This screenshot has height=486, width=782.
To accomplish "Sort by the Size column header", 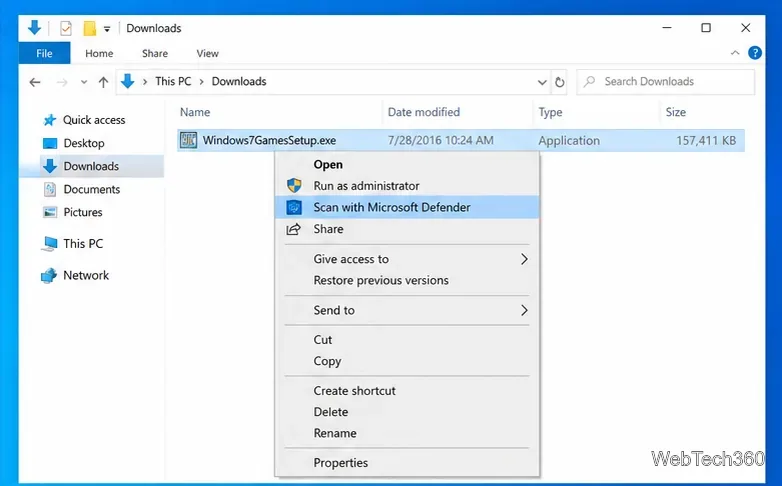I will click(675, 112).
